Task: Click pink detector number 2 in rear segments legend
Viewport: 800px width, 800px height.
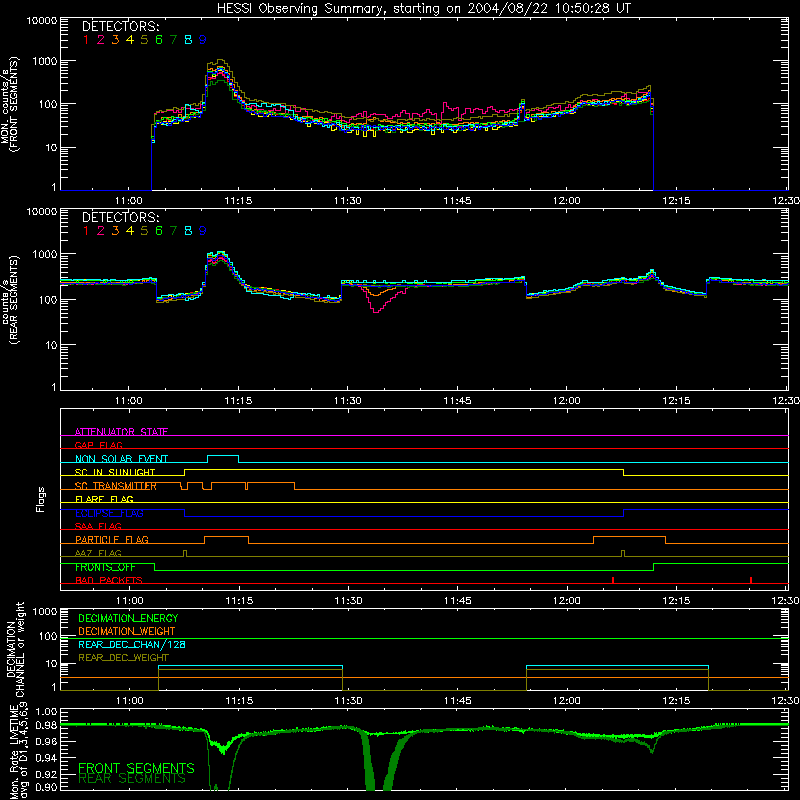Action: click(x=101, y=231)
